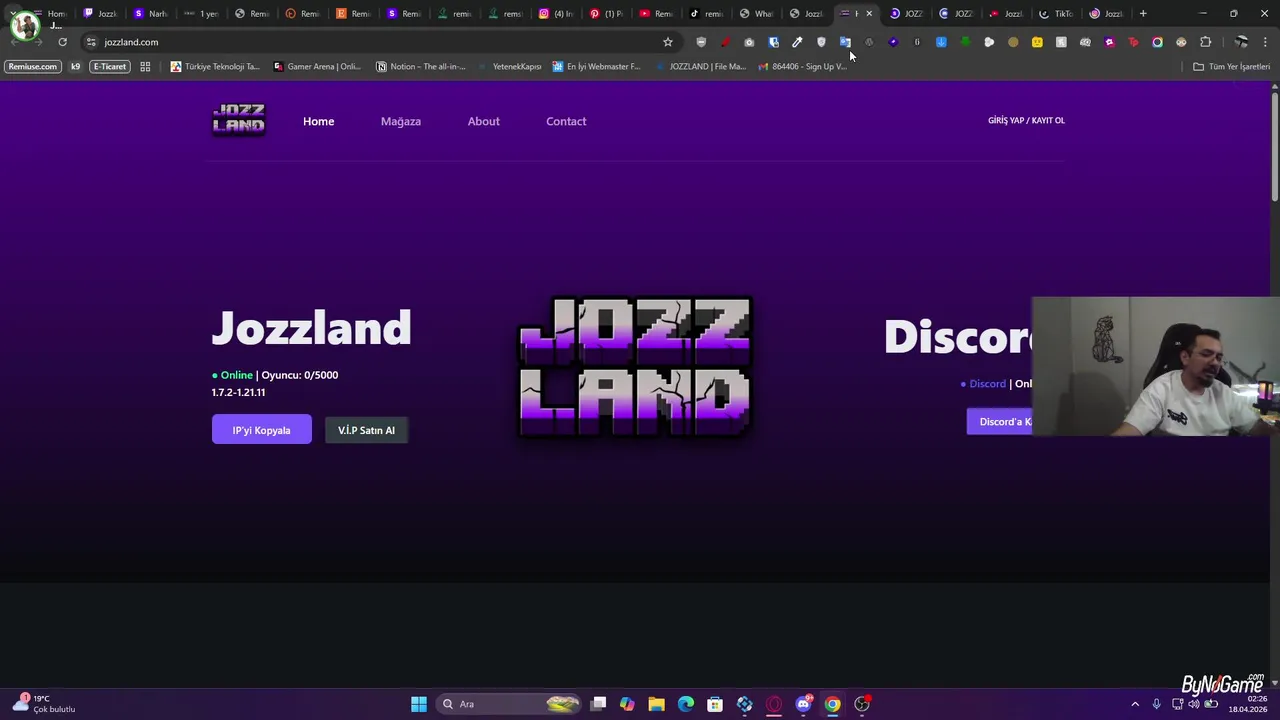Image resolution: width=1280 pixels, height=720 pixels.
Task: Click the shield extension icon next to star
Action: pos(701,42)
